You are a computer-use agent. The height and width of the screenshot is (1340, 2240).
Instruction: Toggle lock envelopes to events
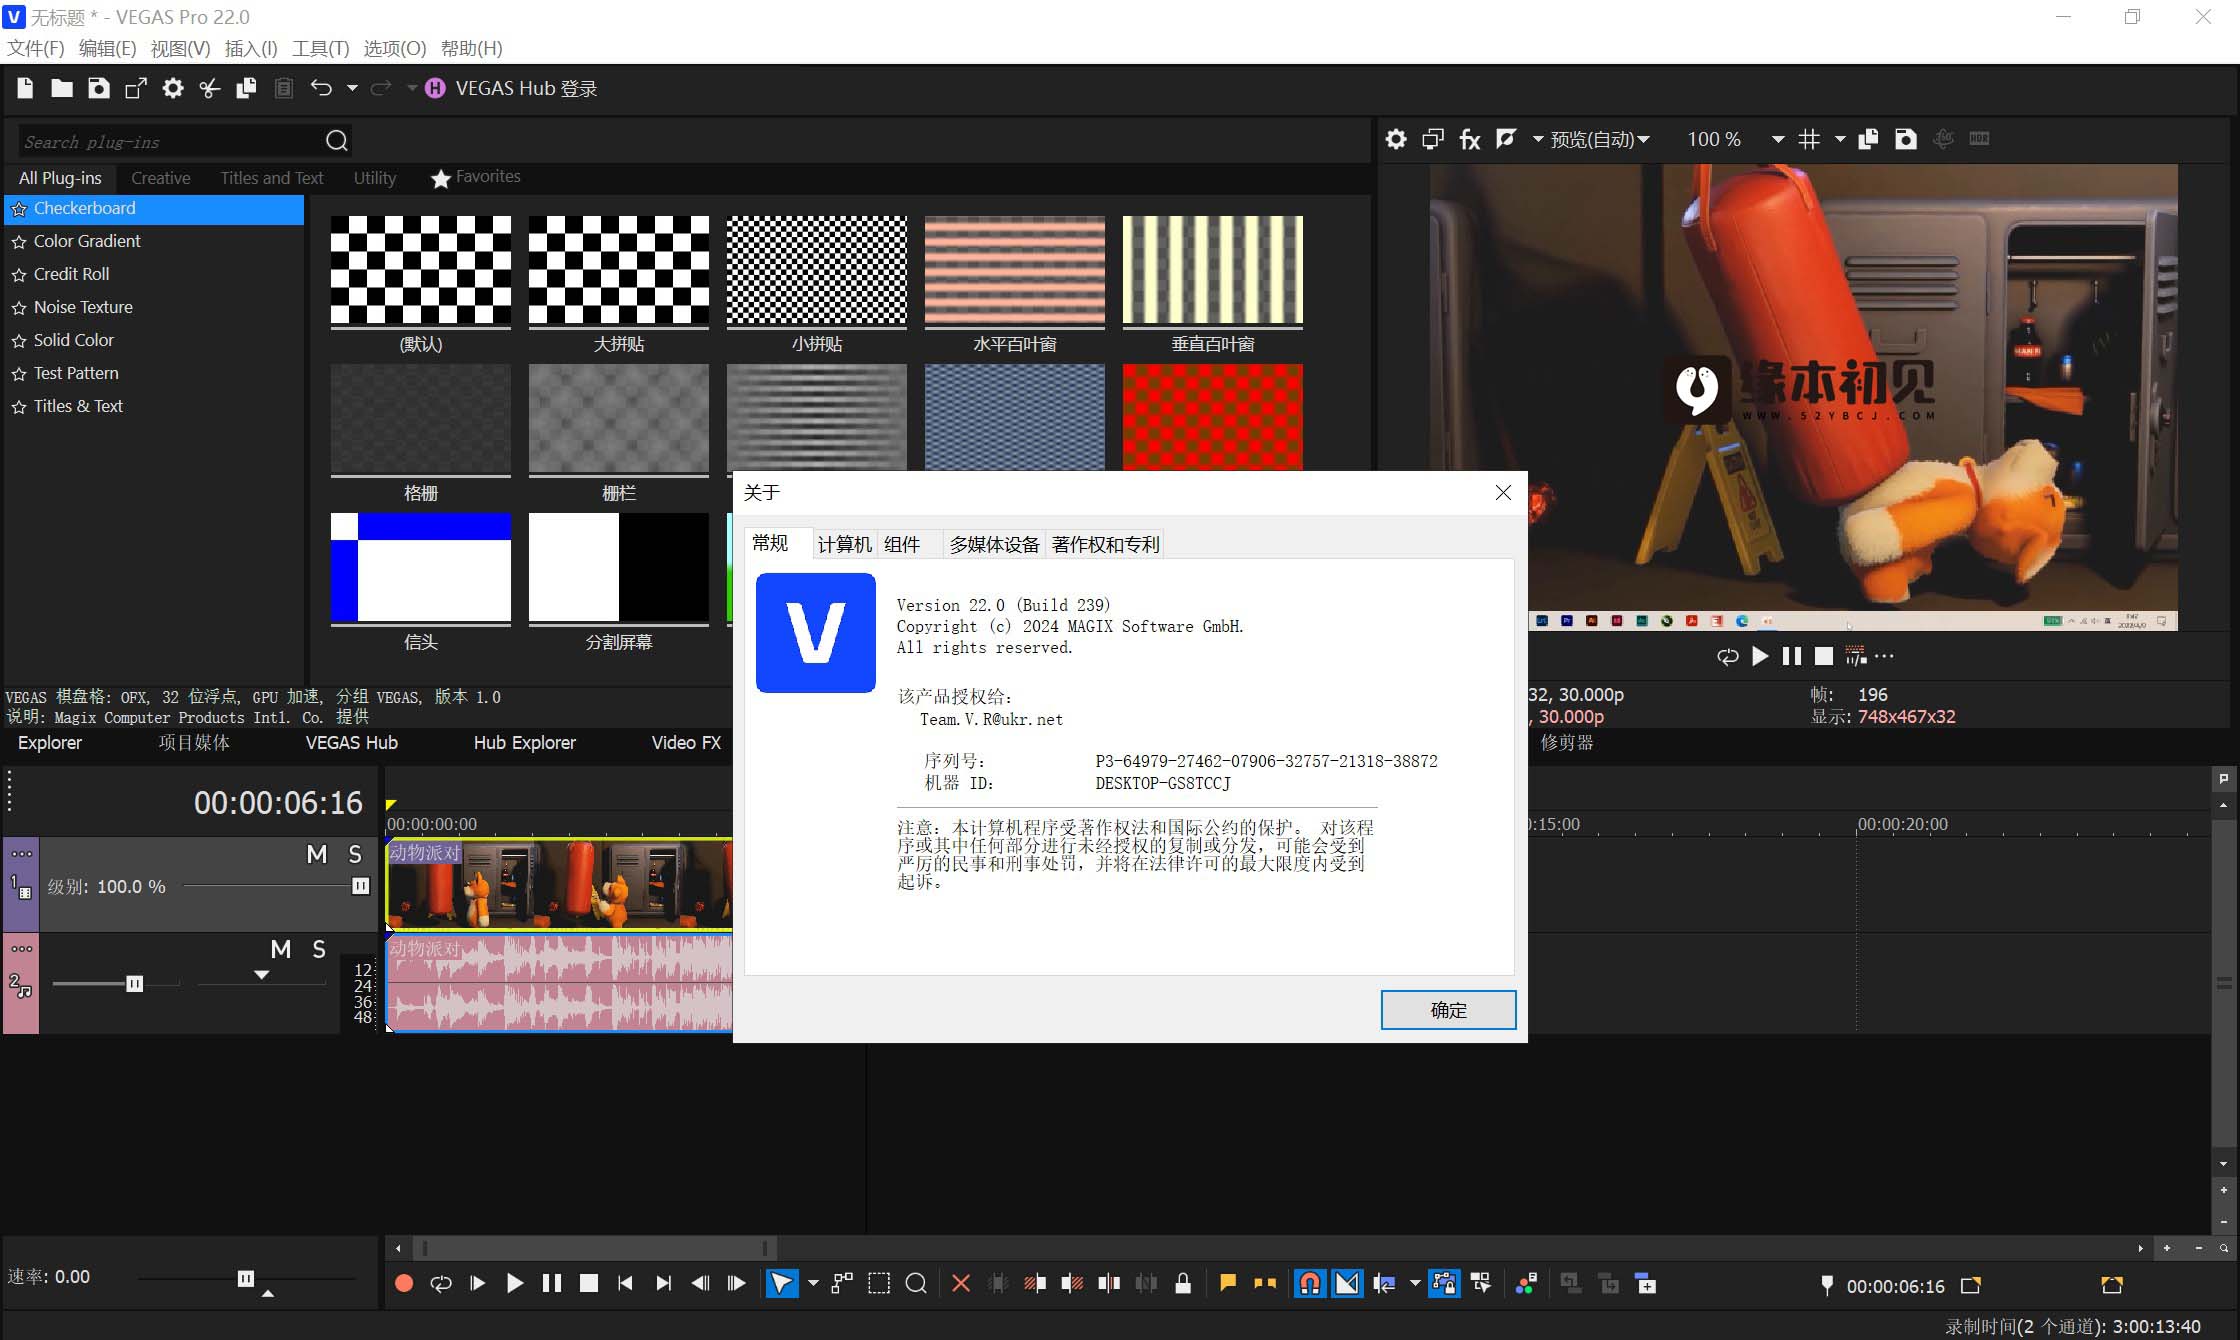pos(1443,1283)
